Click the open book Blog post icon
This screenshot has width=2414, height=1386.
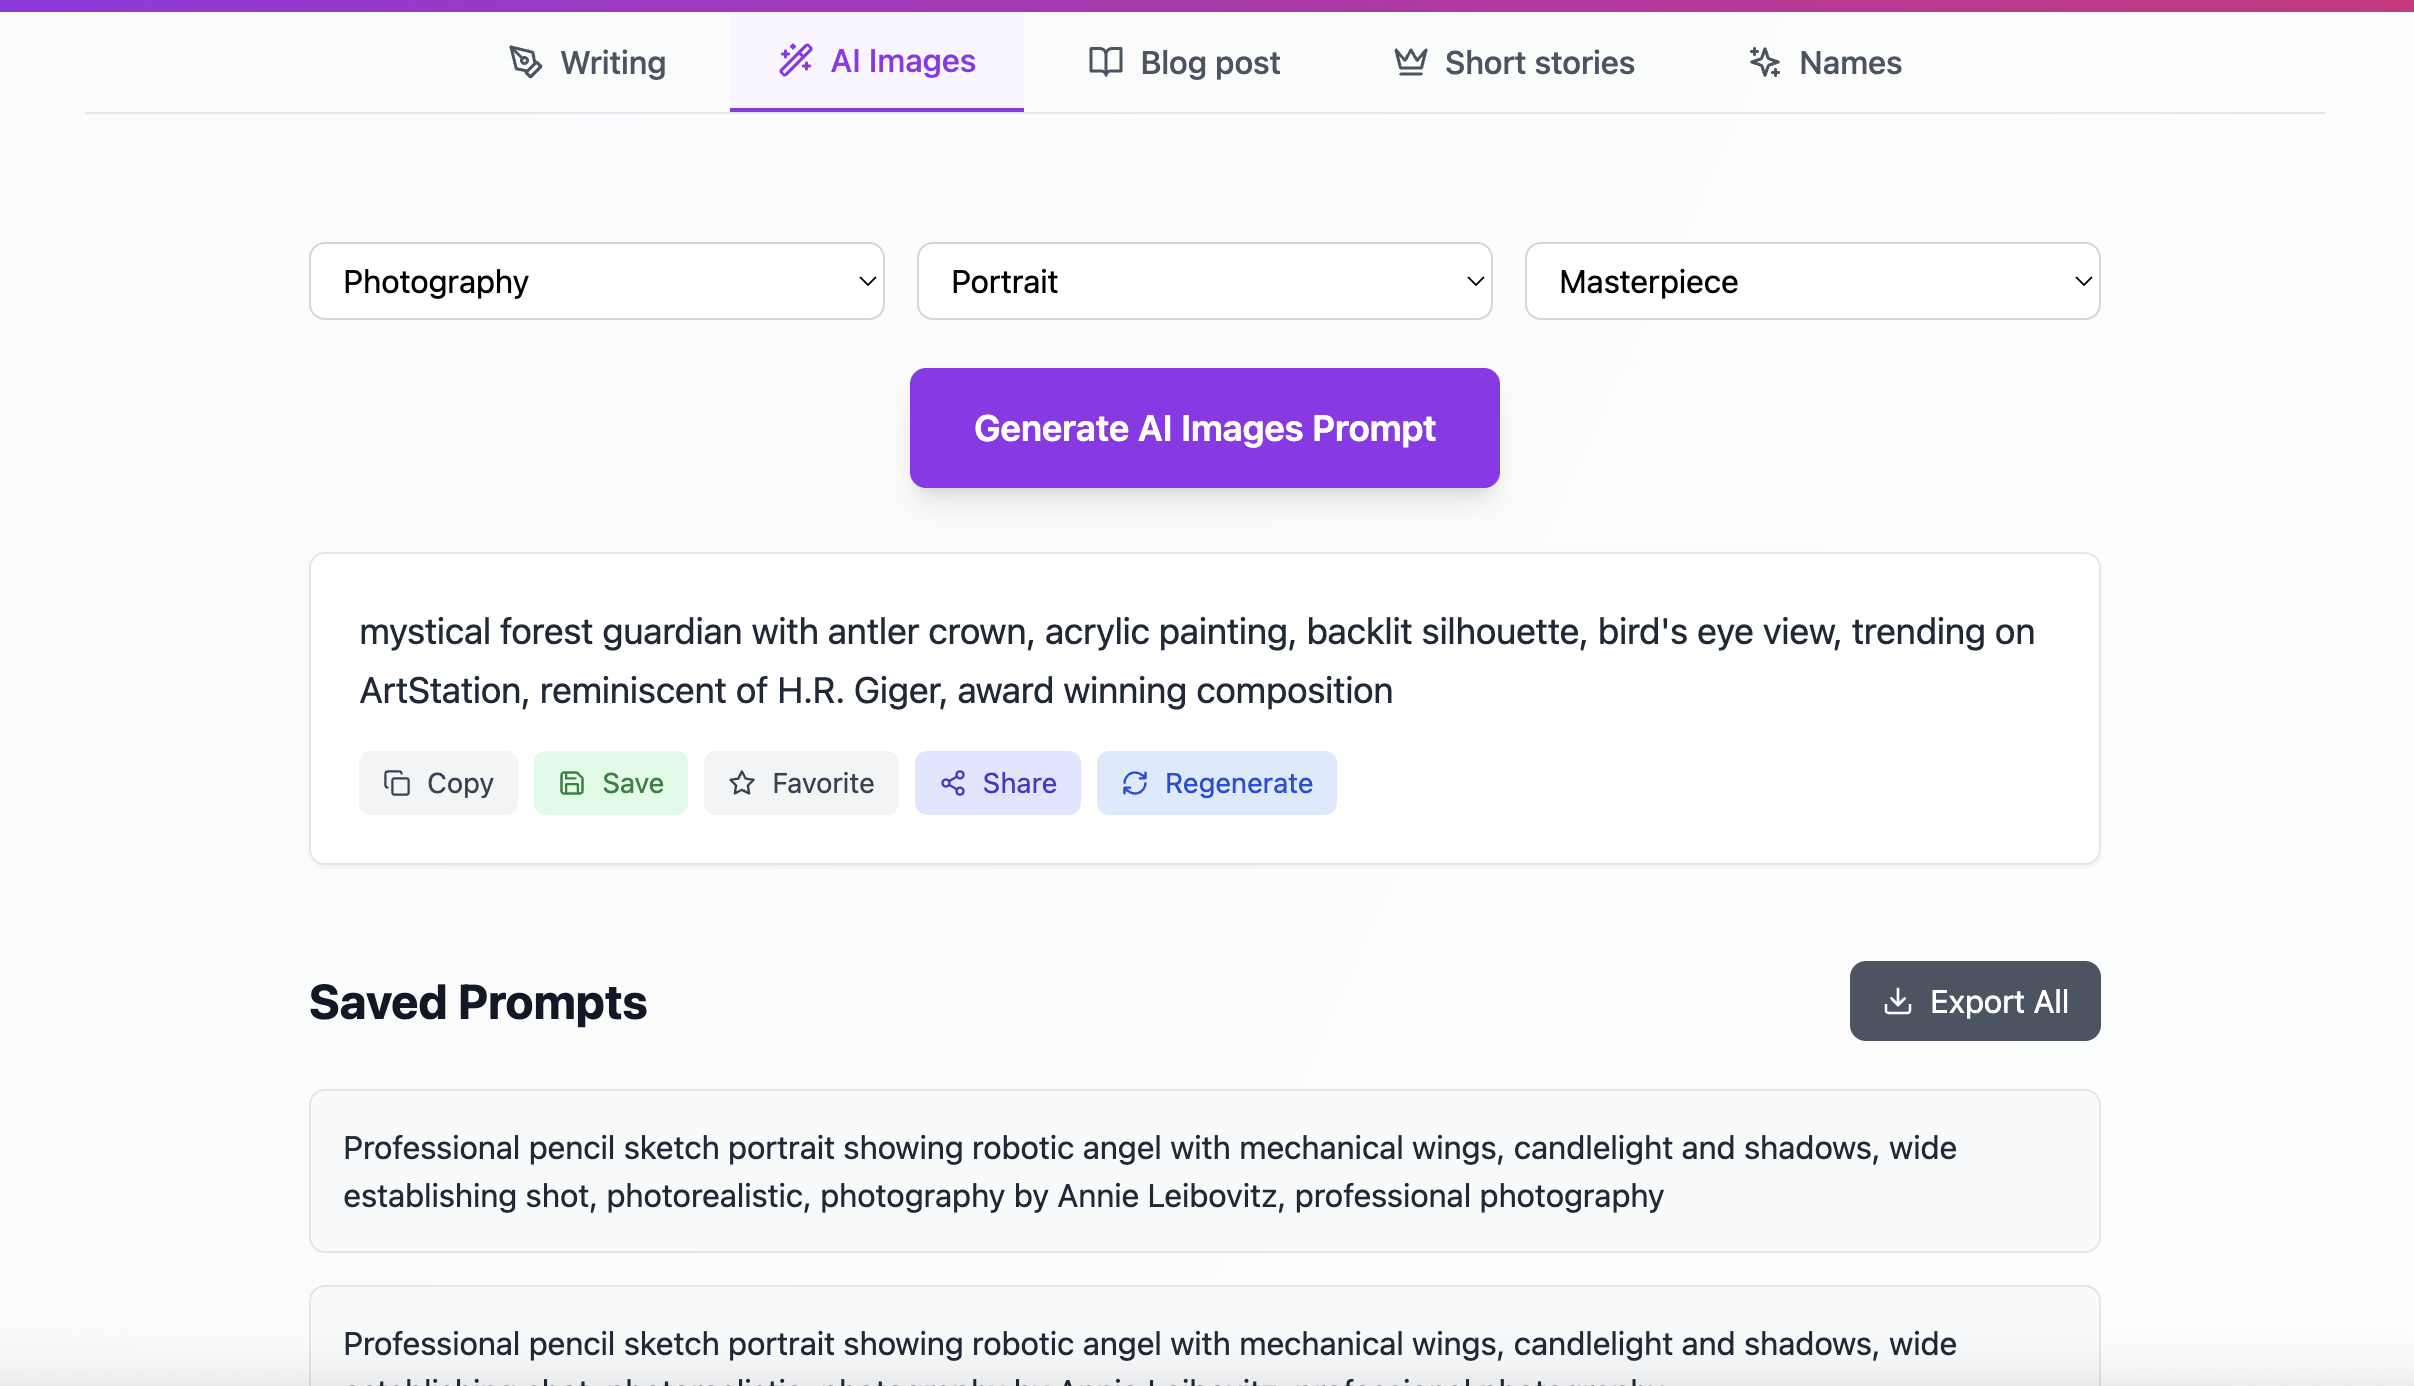(1106, 62)
